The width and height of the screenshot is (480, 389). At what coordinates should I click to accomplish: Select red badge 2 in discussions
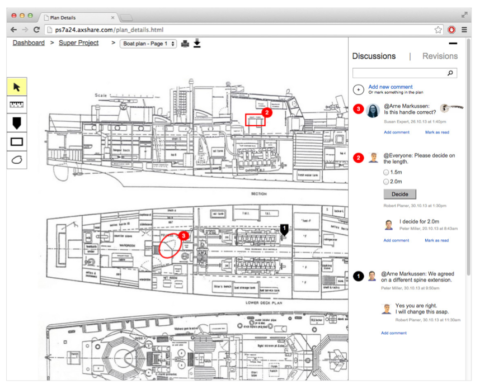click(358, 158)
